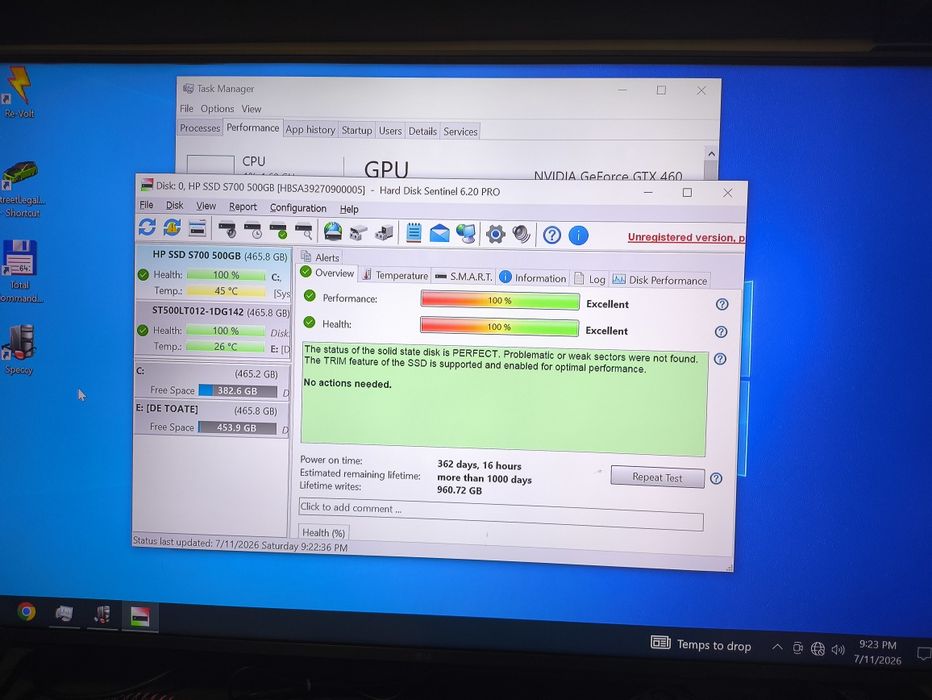The image size is (932, 700).
Task: Click the e-mail envelope toolbar icon
Action: click(x=439, y=234)
